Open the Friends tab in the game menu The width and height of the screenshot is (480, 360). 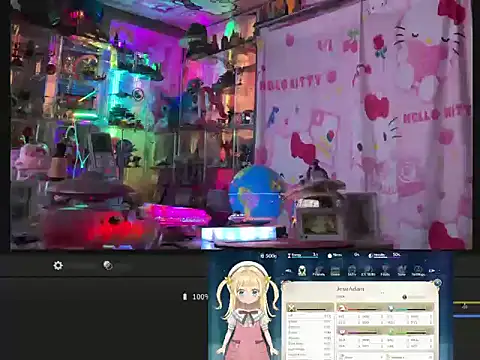click(319, 271)
